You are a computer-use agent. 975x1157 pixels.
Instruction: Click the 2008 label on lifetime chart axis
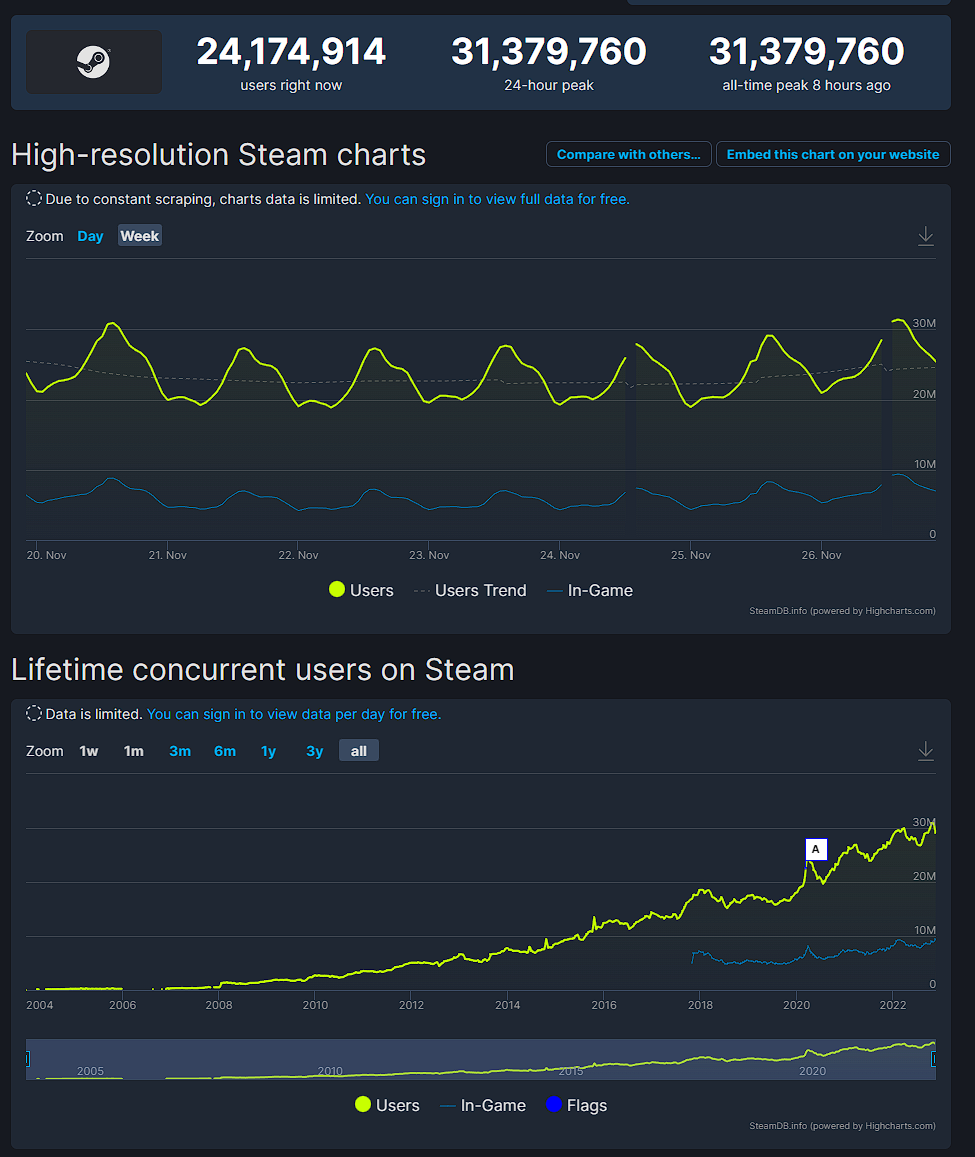coord(219,1005)
